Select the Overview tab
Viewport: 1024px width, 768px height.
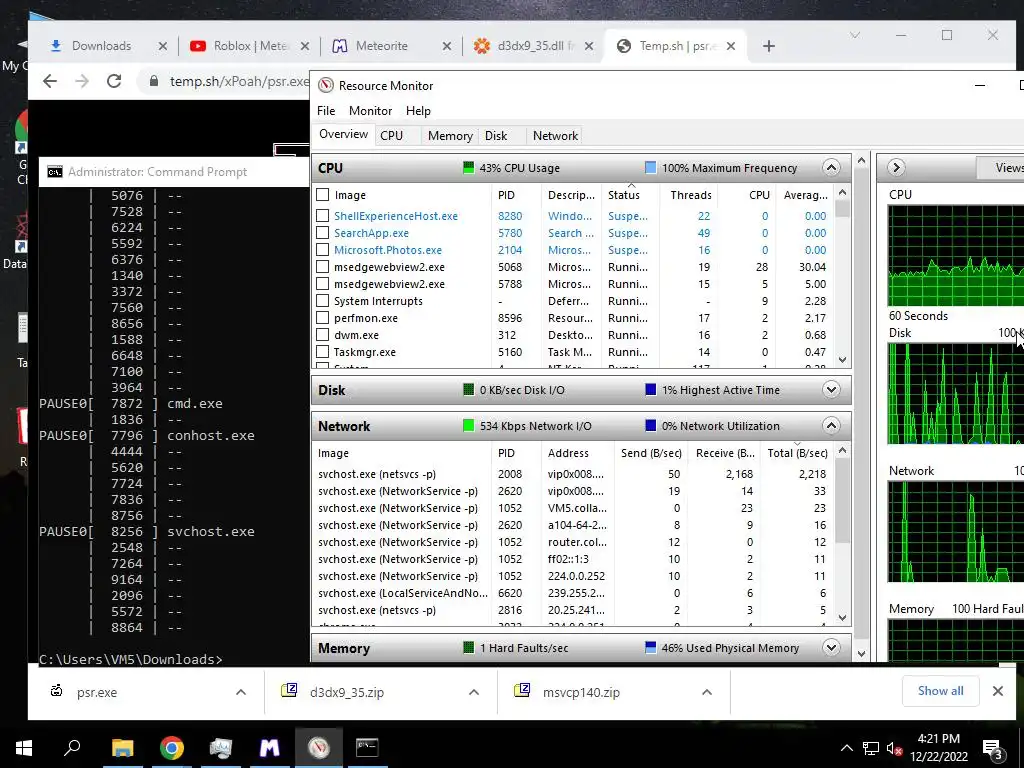pyautogui.click(x=344, y=134)
